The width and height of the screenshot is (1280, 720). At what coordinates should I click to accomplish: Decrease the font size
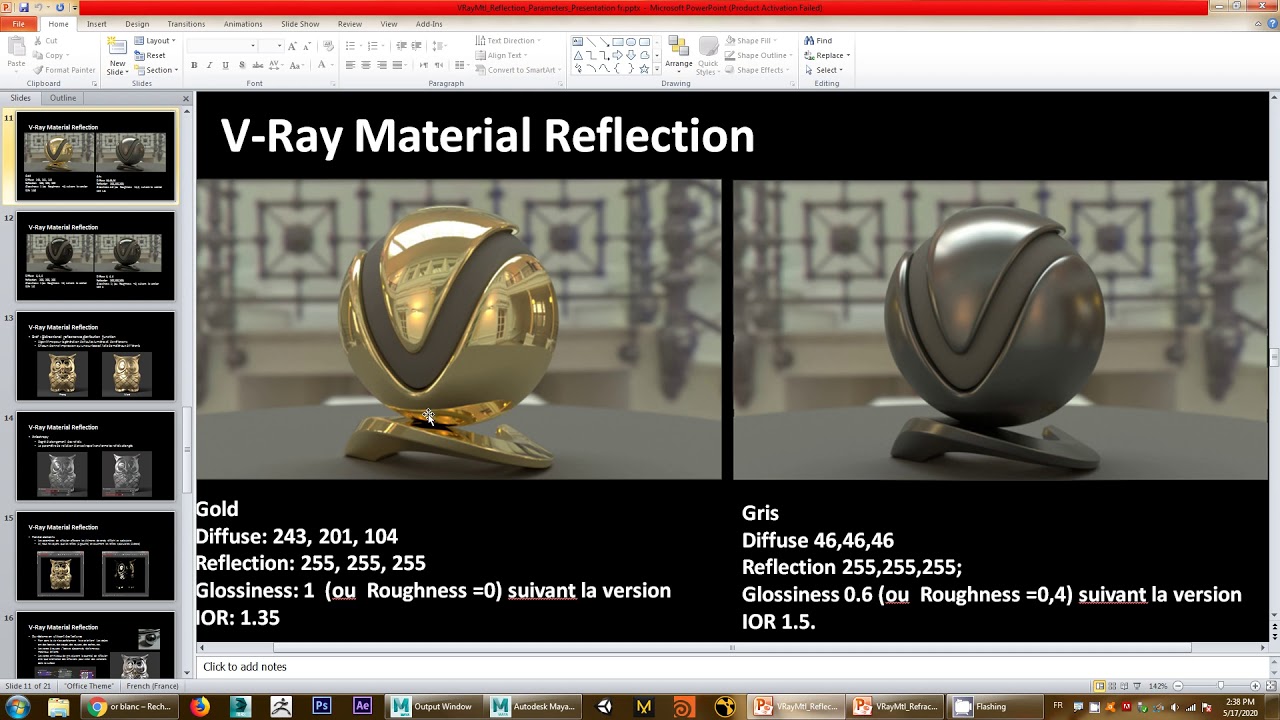point(306,46)
